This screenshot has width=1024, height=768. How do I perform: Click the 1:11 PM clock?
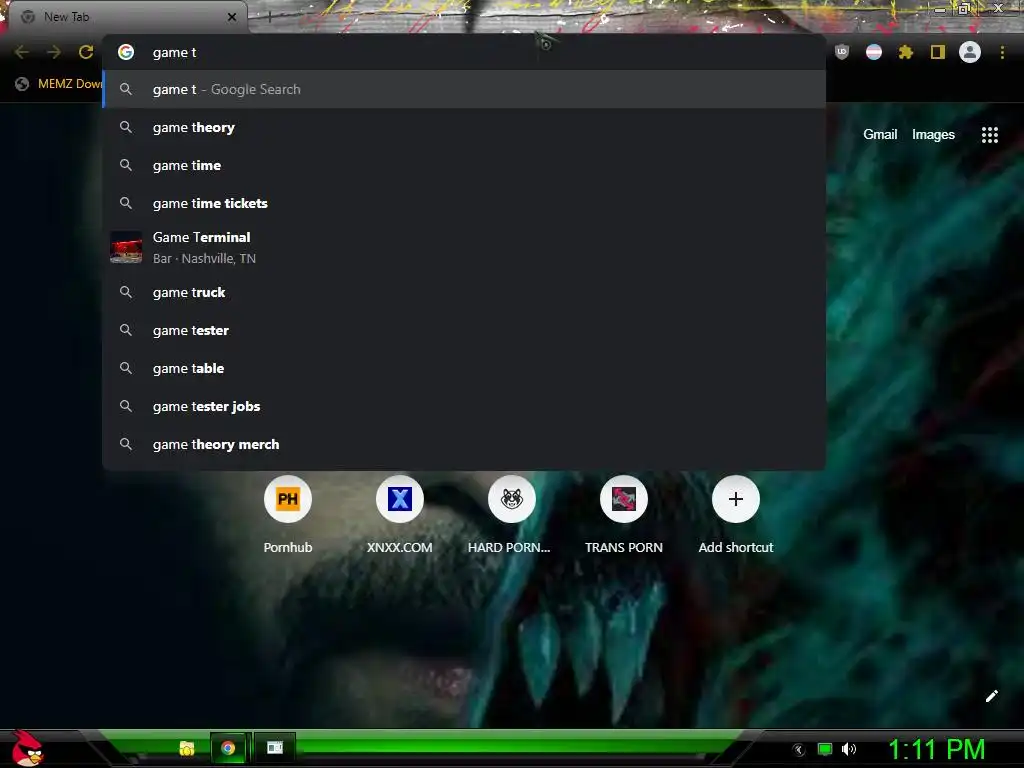[936, 749]
